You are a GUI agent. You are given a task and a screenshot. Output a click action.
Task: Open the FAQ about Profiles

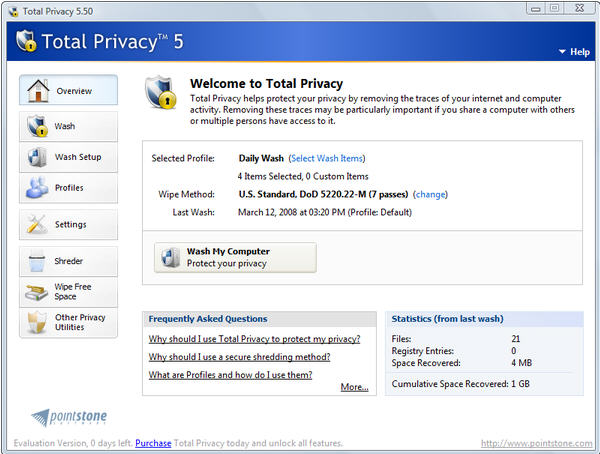pyautogui.click(x=230, y=375)
